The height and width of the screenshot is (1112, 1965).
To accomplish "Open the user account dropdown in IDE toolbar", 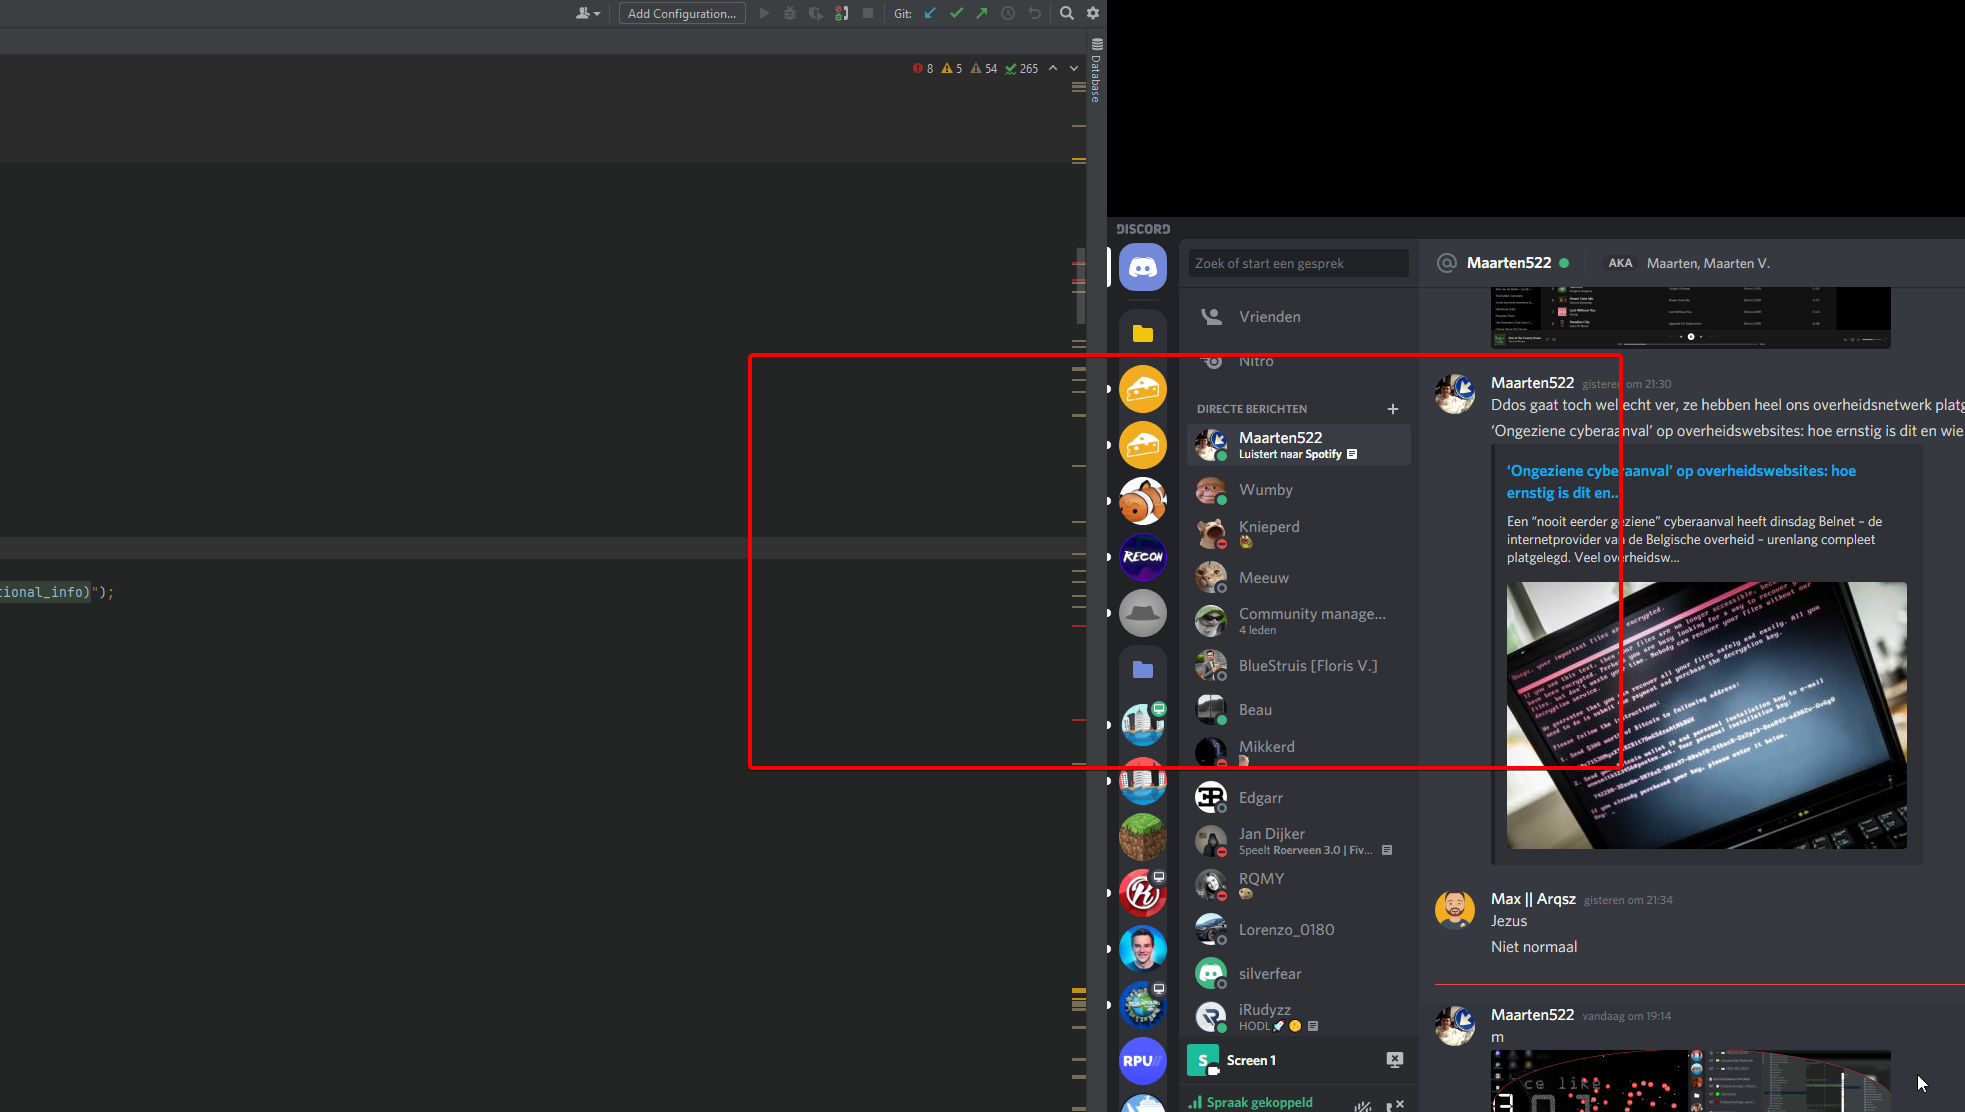I will pyautogui.click(x=587, y=13).
